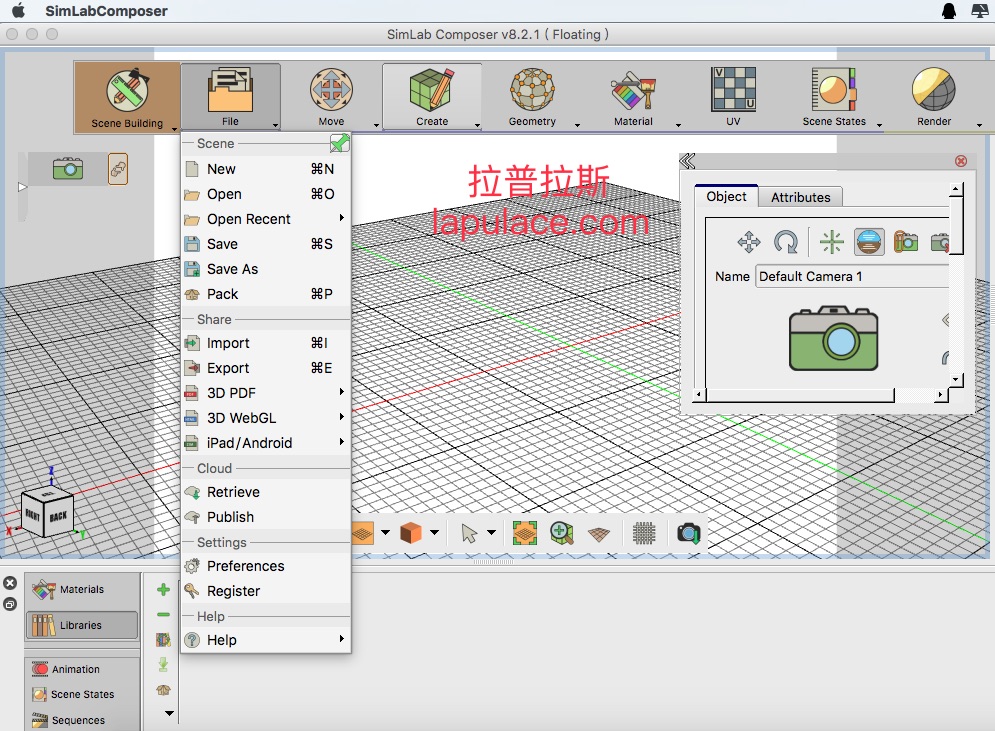The height and width of the screenshot is (731, 995).
Task: Click the rotate arrow icon in Object panel
Action: point(786,242)
